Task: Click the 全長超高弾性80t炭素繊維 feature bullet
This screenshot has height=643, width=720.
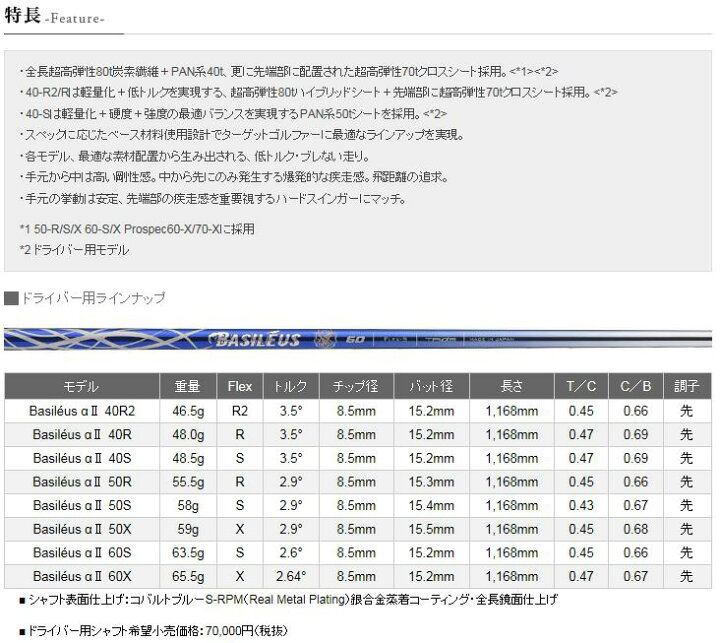Action: pyautogui.click(x=289, y=72)
